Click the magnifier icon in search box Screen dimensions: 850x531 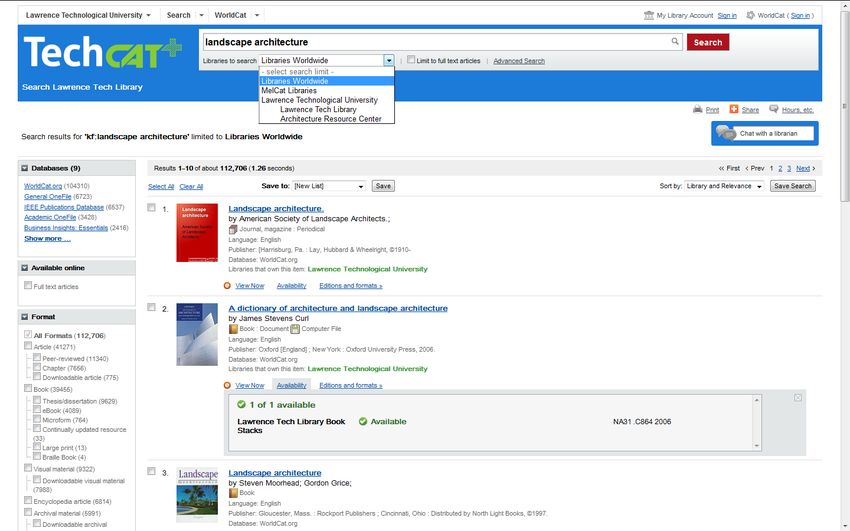click(675, 41)
